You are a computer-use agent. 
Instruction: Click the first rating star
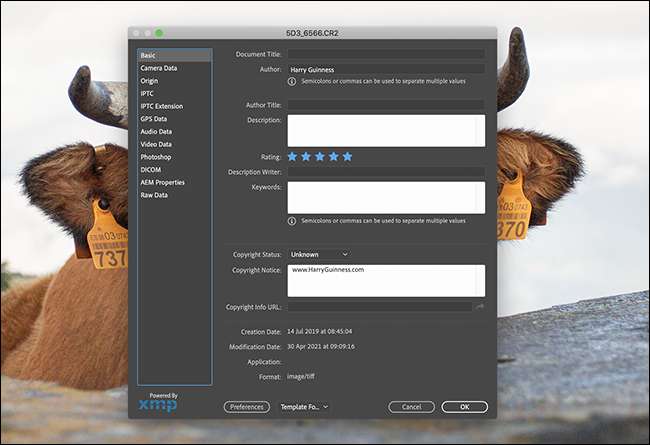[x=292, y=156]
